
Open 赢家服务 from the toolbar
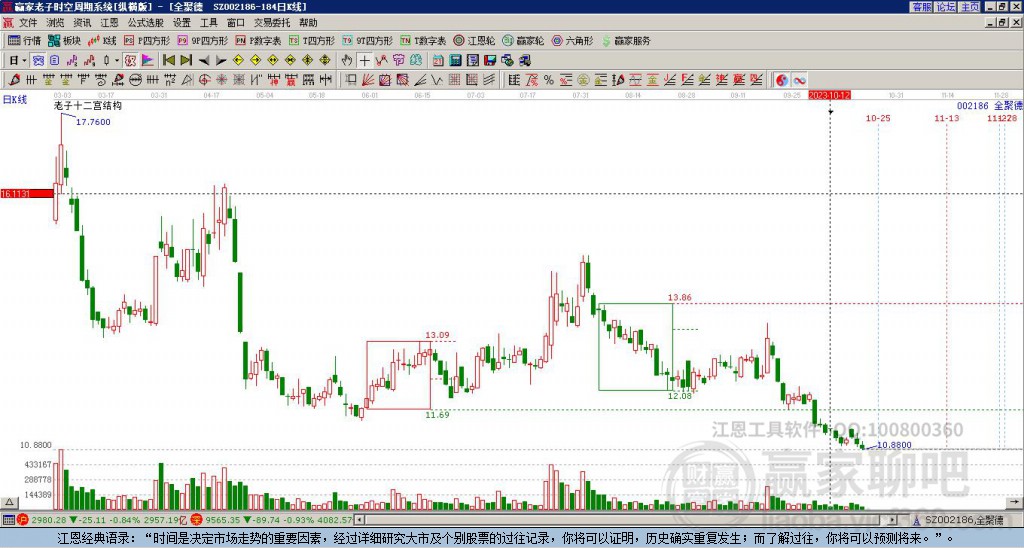click(x=626, y=40)
